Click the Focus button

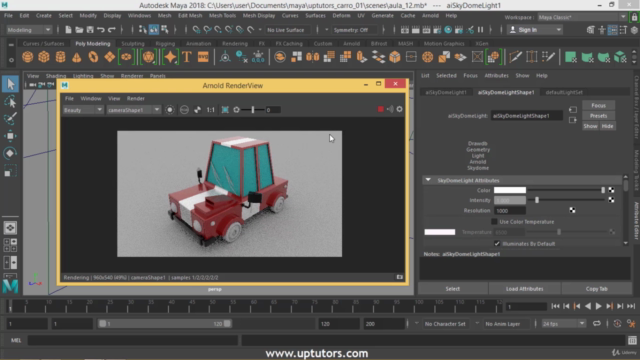click(x=598, y=105)
